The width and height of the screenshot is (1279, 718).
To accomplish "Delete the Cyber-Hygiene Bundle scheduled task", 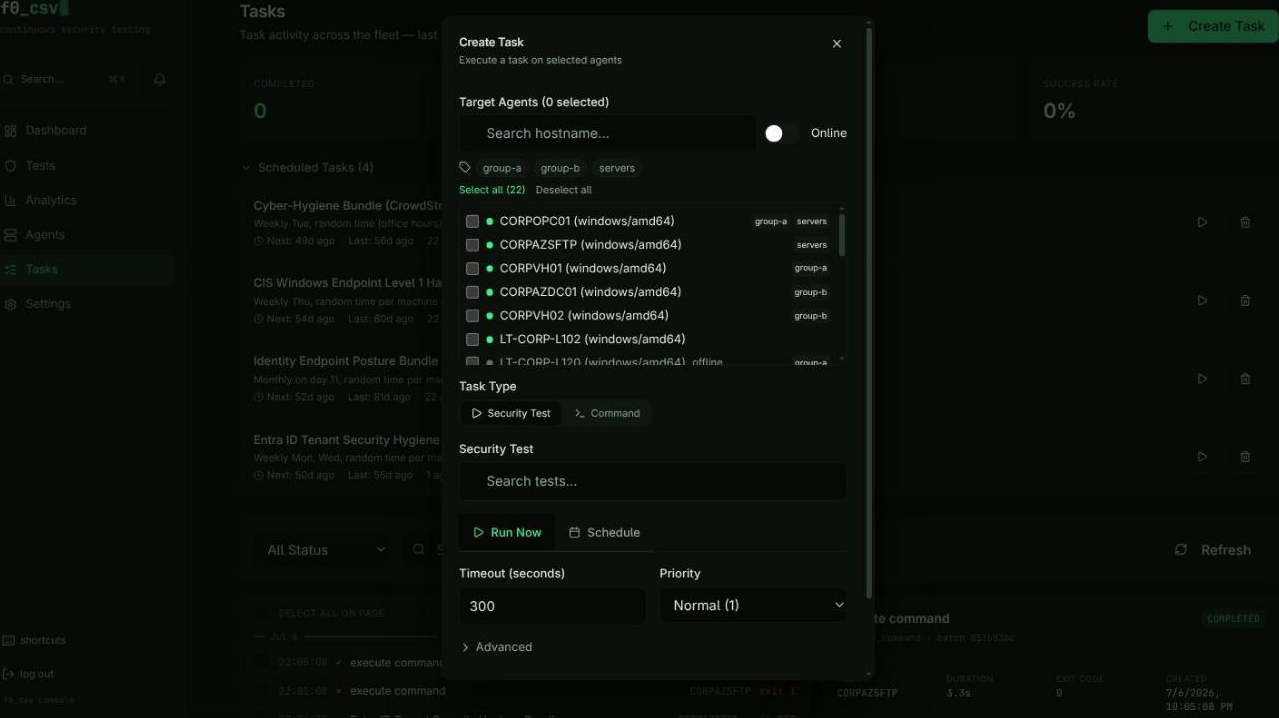I will click(x=1245, y=222).
